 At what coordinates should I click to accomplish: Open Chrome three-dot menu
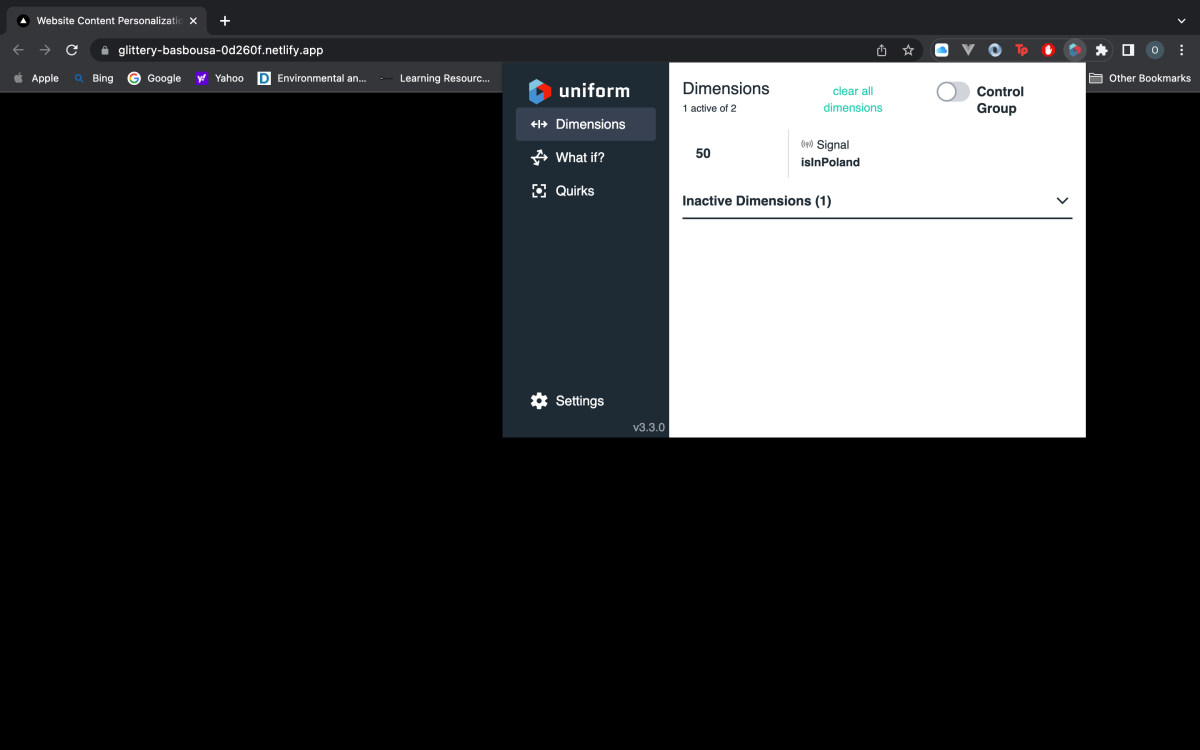[x=1183, y=50]
